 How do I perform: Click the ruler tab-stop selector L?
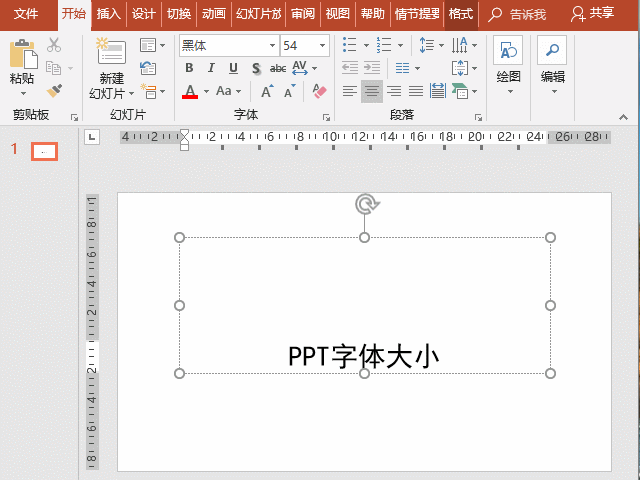click(x=92, y=137)
